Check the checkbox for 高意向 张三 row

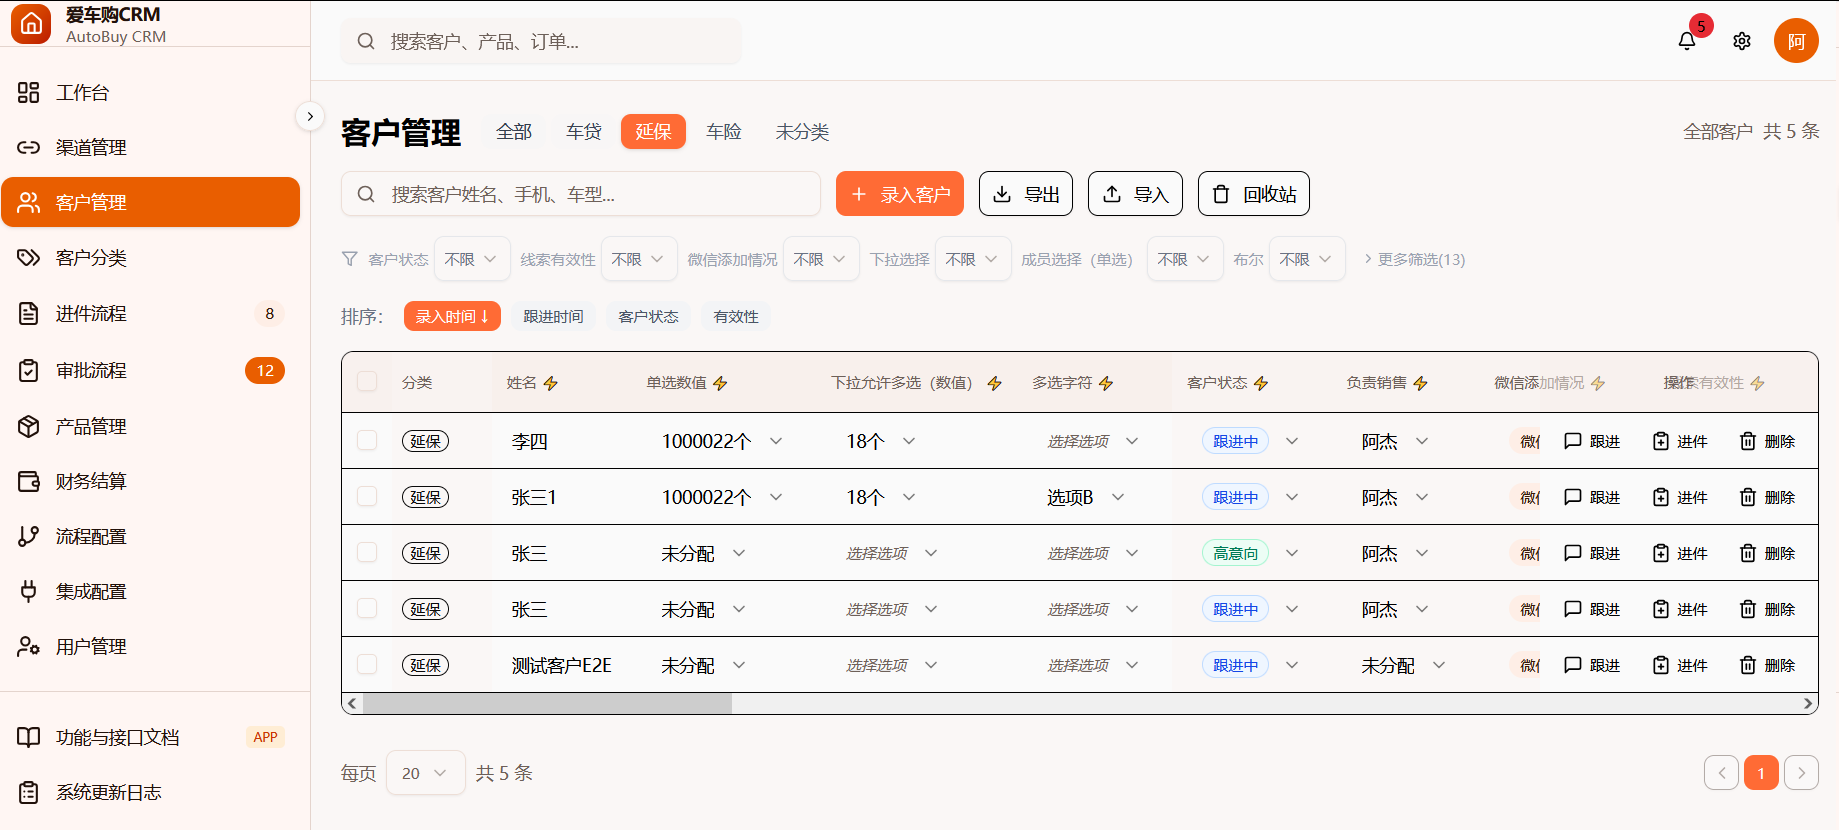367,552
